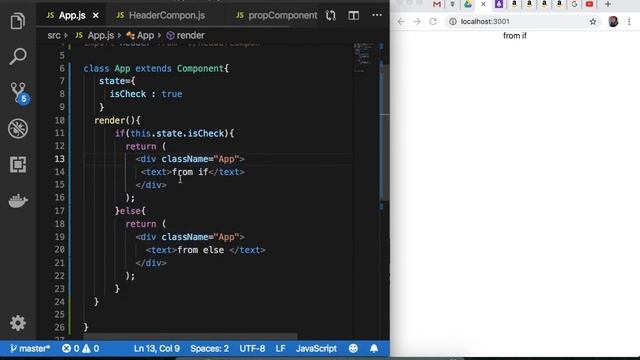The image size is (640, 360).
Task: Open the Docker whale icon
Action: coord(18,200)
